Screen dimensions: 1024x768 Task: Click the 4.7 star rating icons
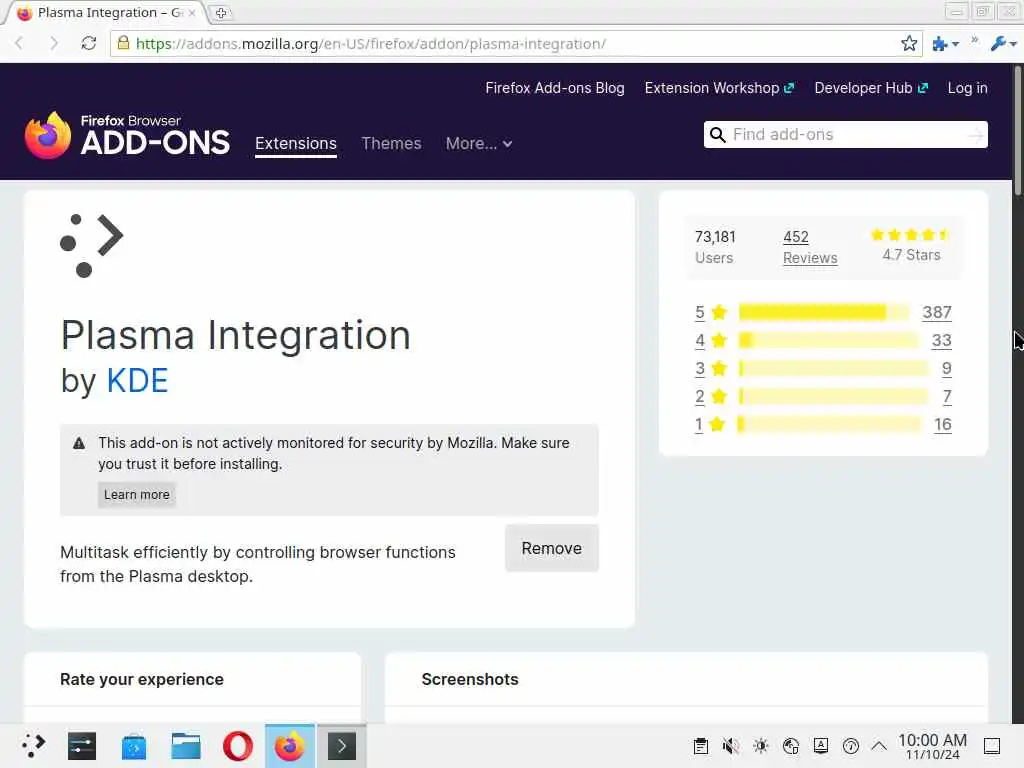pyautogui.click(x=910, y=235)
